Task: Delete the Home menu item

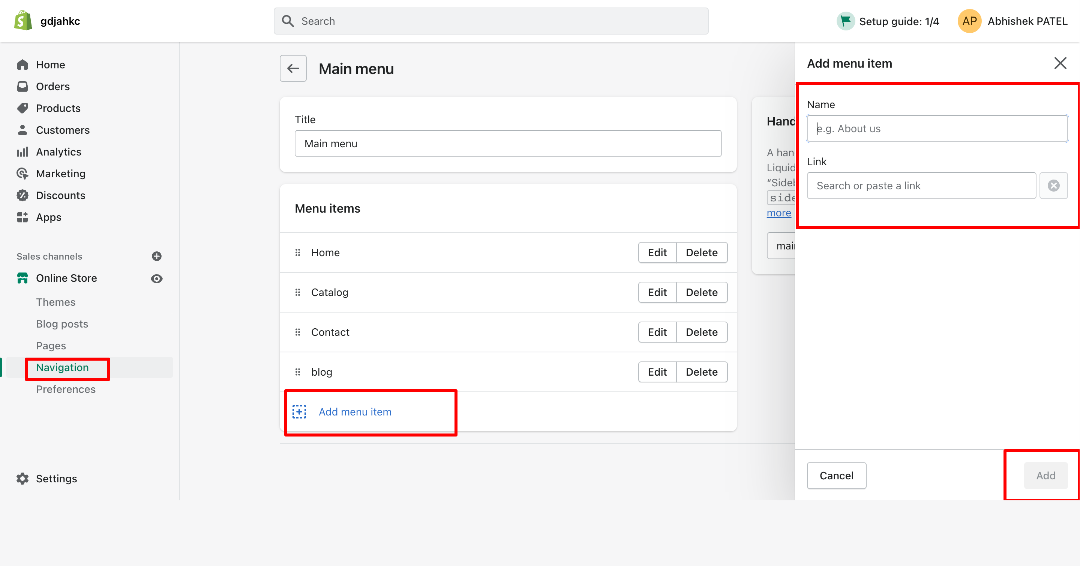Action: click(x=702, y=253)
